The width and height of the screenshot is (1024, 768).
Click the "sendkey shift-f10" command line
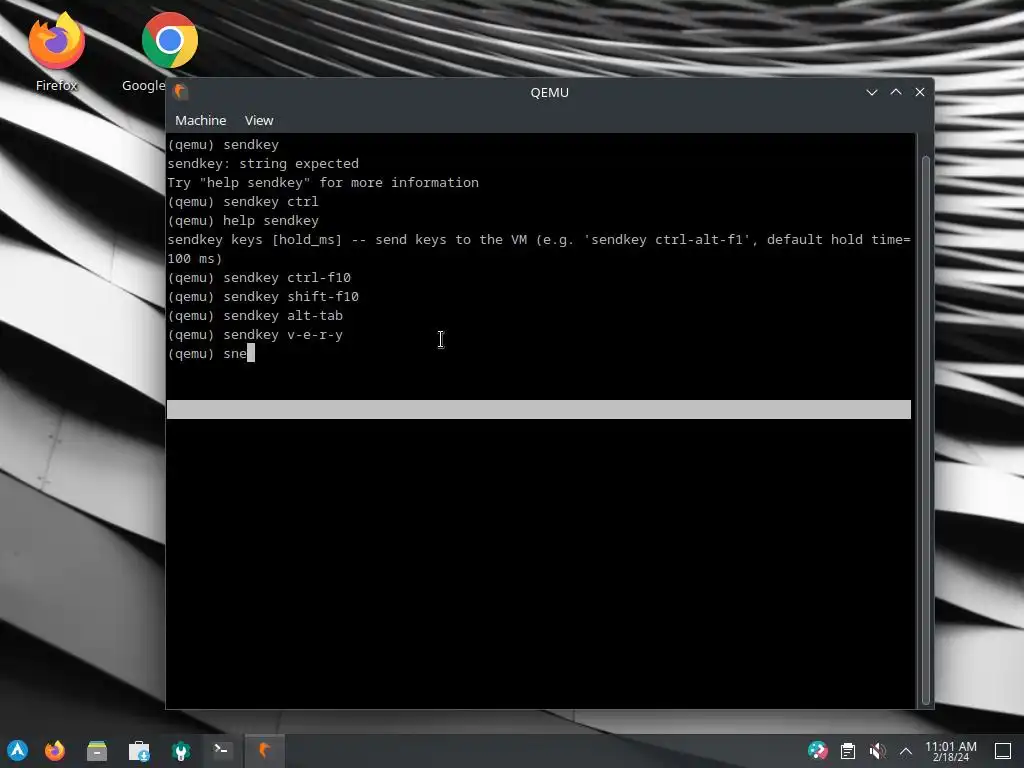(263, 296)
